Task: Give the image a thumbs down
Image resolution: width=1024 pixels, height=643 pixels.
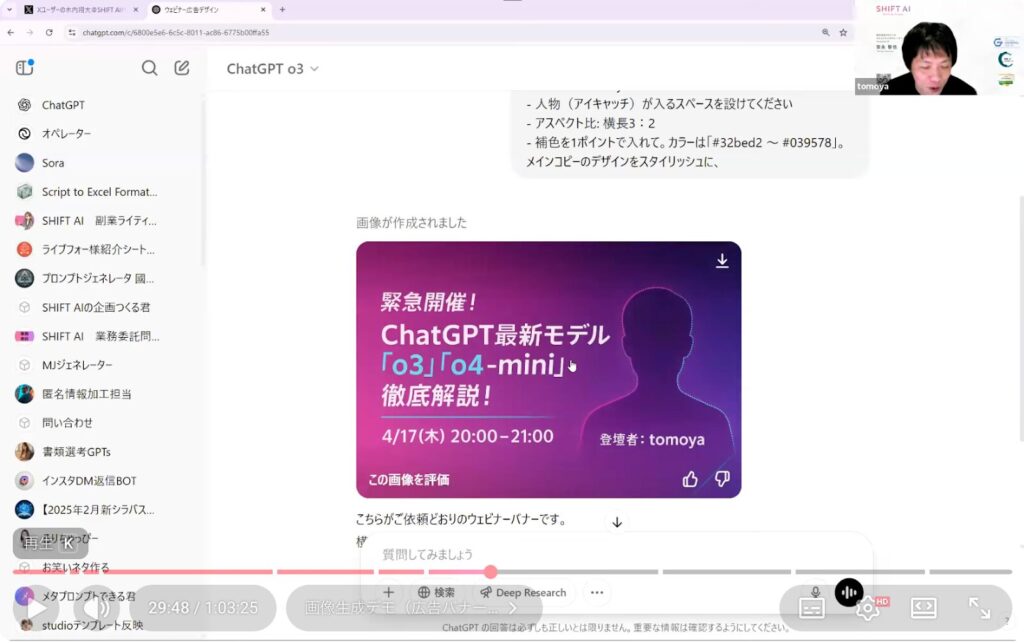Action: 722,479
